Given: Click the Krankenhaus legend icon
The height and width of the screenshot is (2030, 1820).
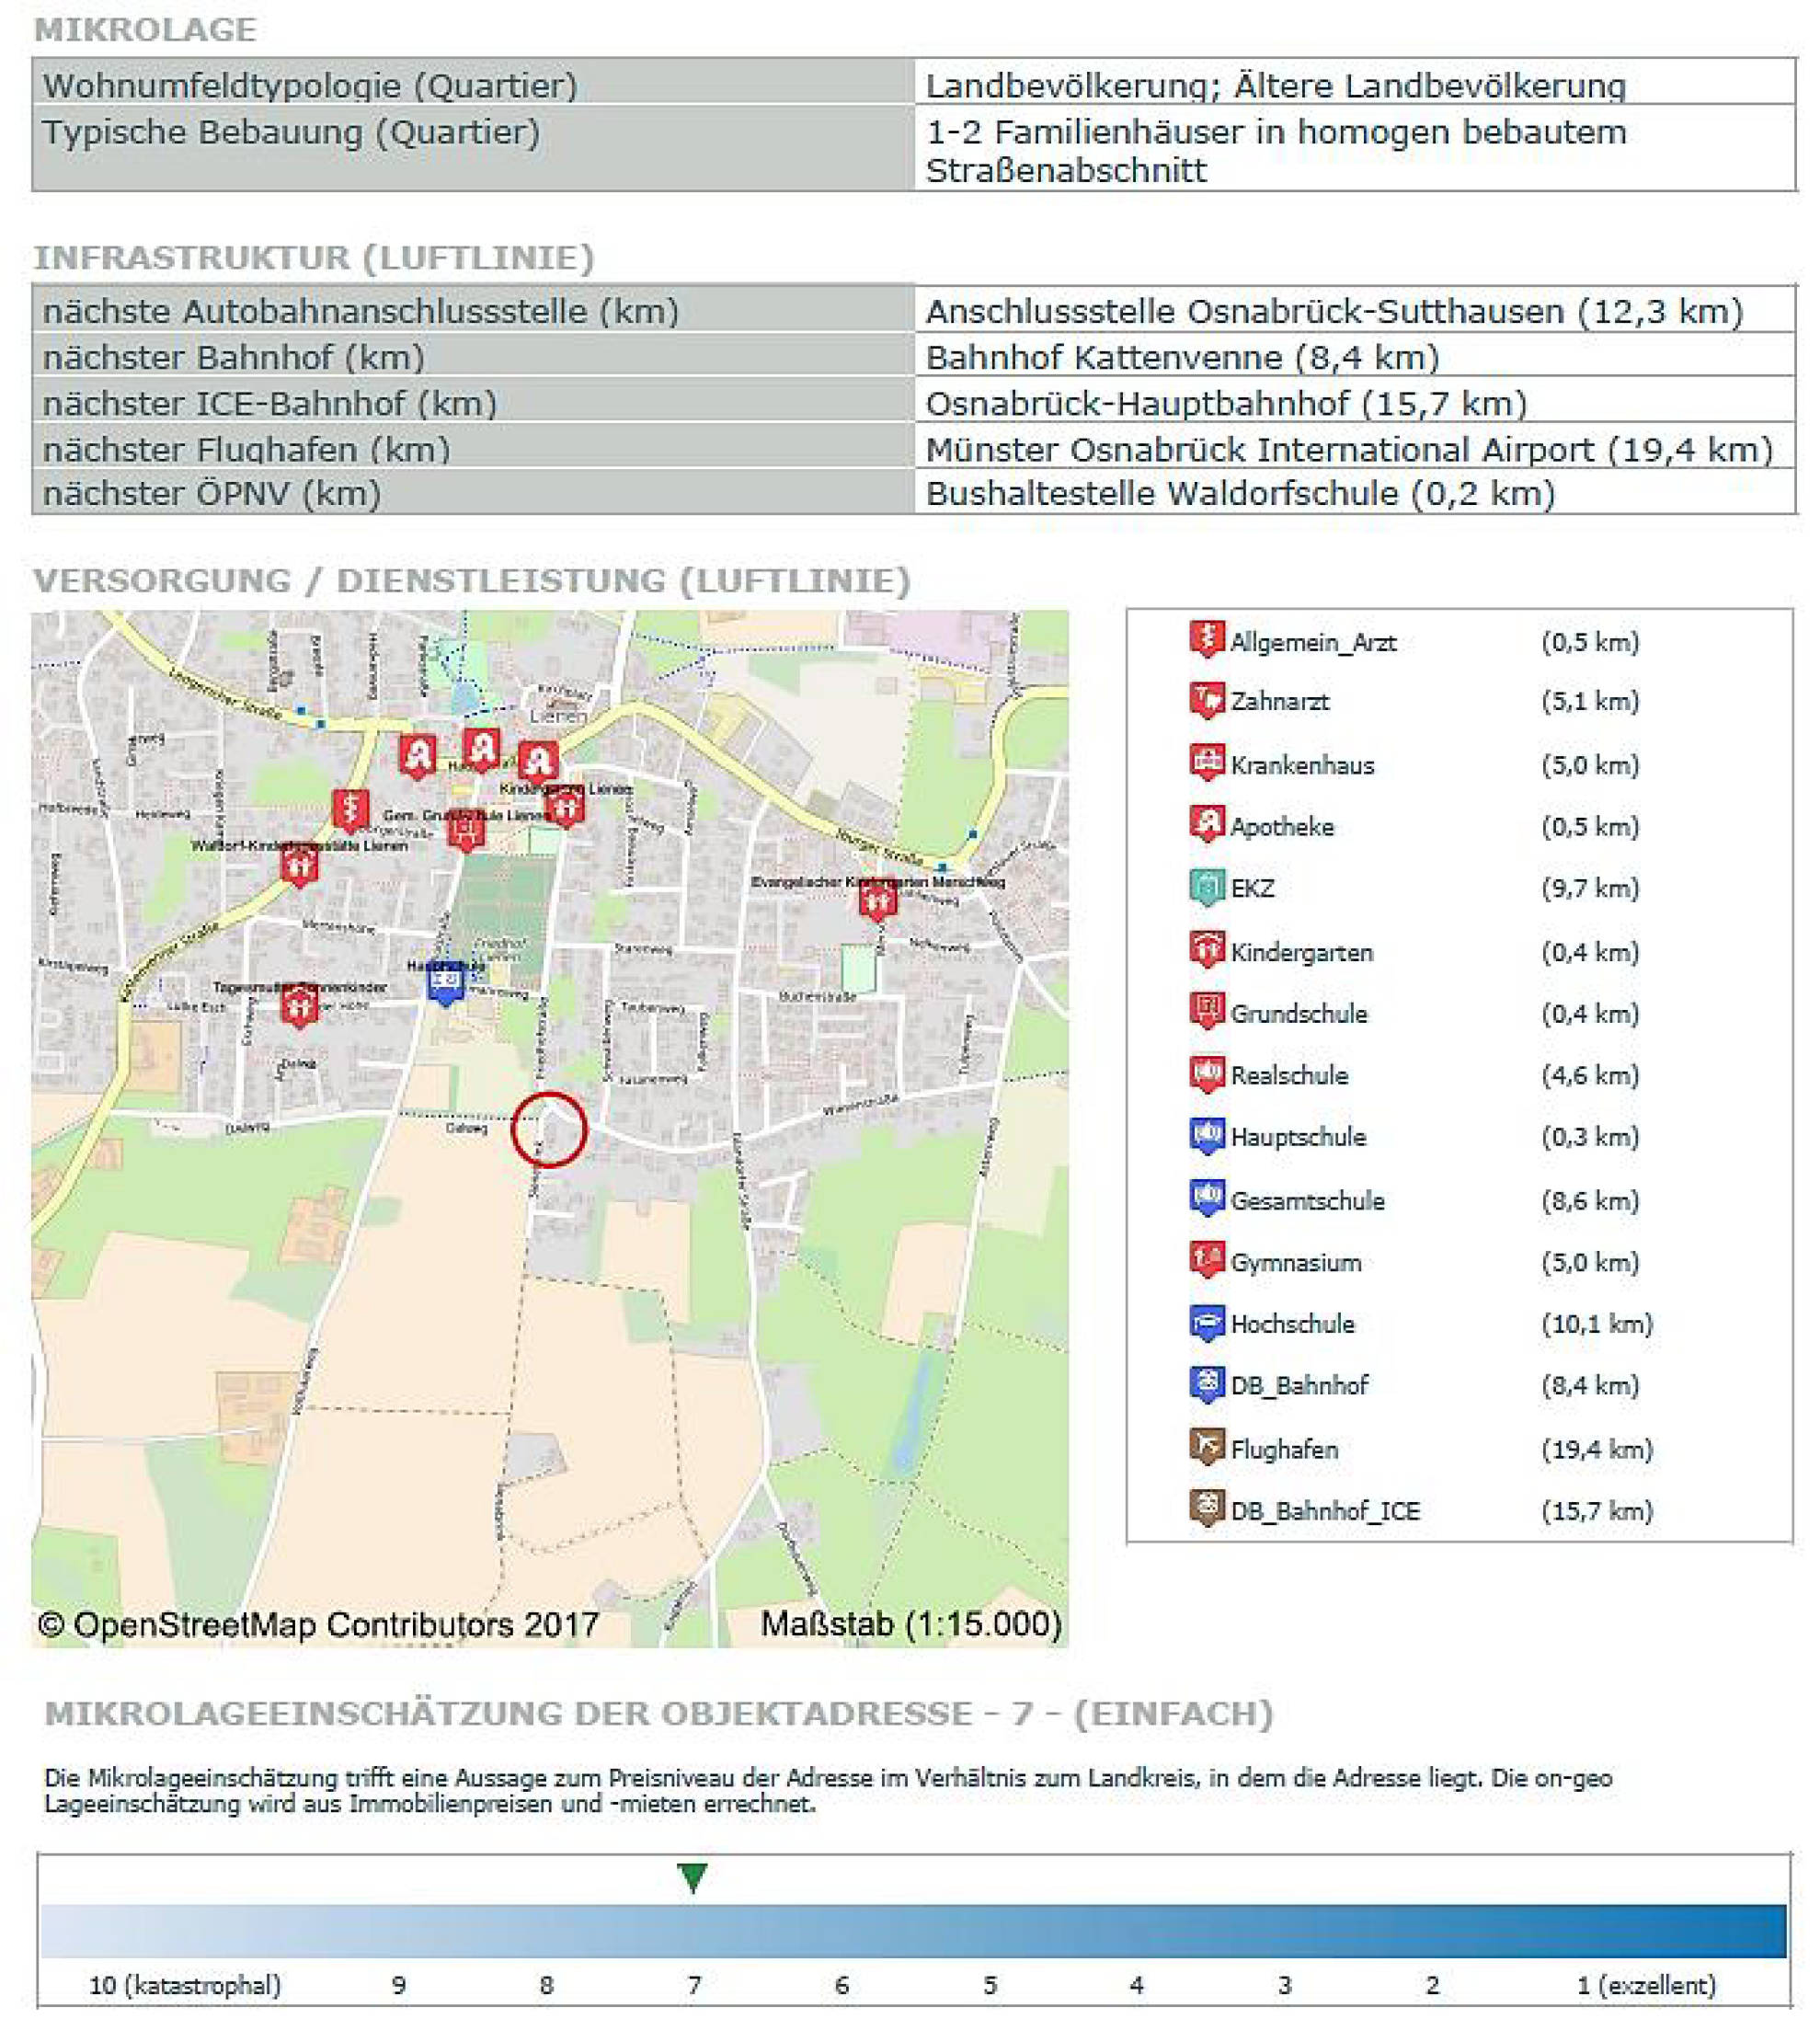Looking at the screenshot, I should (1207, 763).
